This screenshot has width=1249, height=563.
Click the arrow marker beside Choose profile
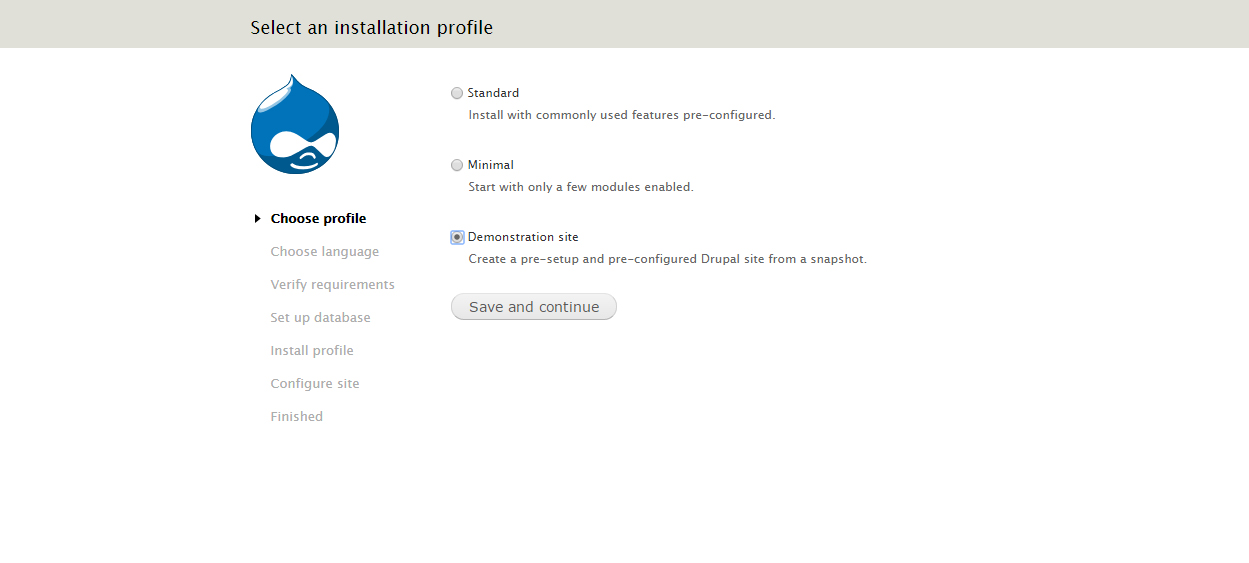pyautogui.click(x=258, y=218)
